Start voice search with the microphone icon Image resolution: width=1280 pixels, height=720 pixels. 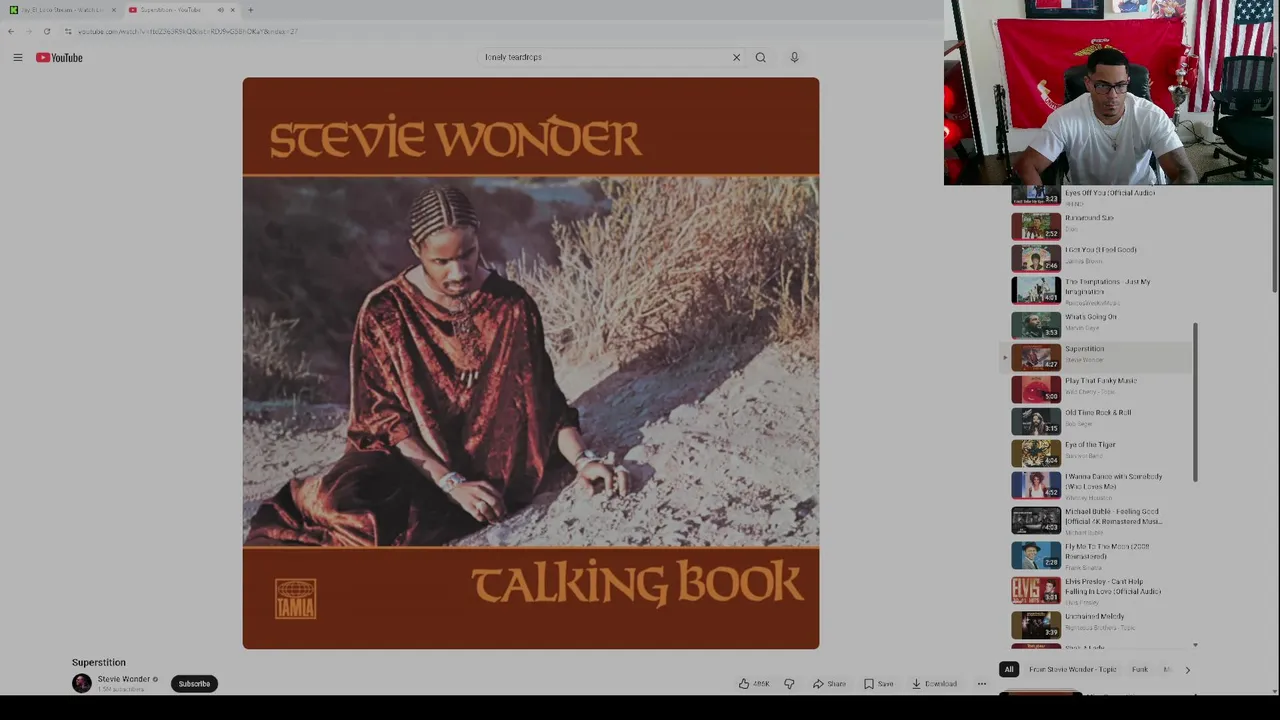794,57
